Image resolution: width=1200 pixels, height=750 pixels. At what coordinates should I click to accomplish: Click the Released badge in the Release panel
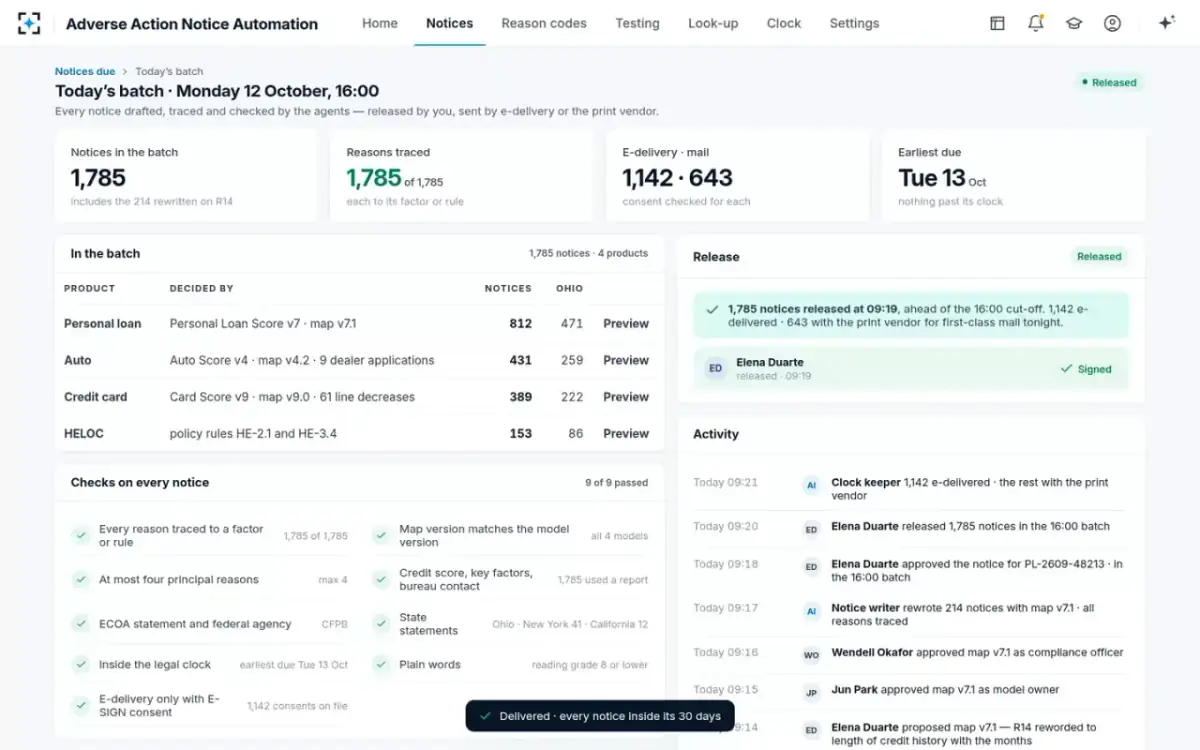pyautogui.click(x=1099, y=257)
